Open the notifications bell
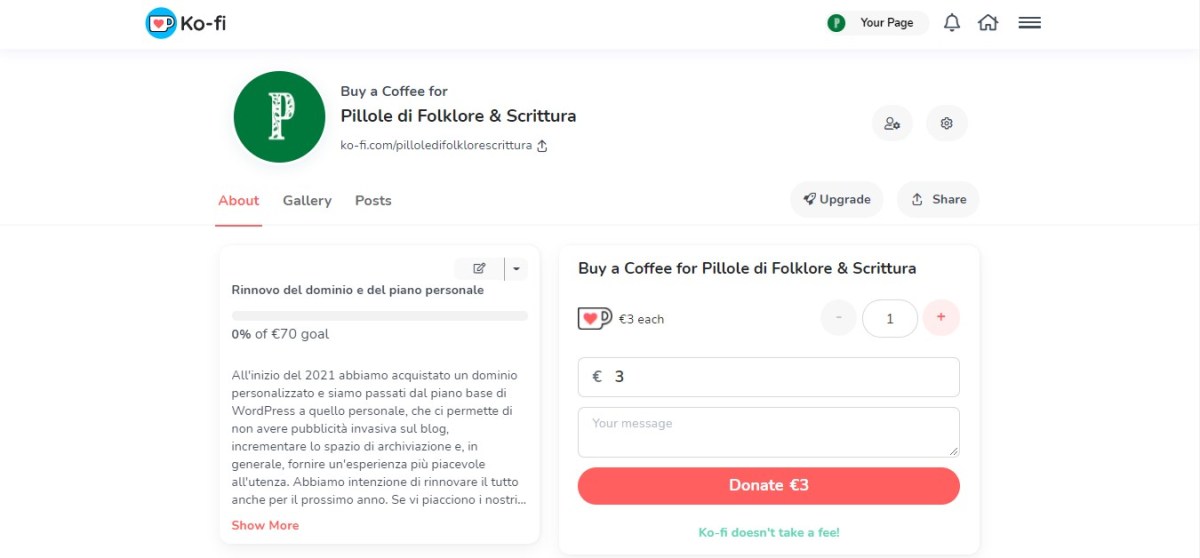 [952, 23]
